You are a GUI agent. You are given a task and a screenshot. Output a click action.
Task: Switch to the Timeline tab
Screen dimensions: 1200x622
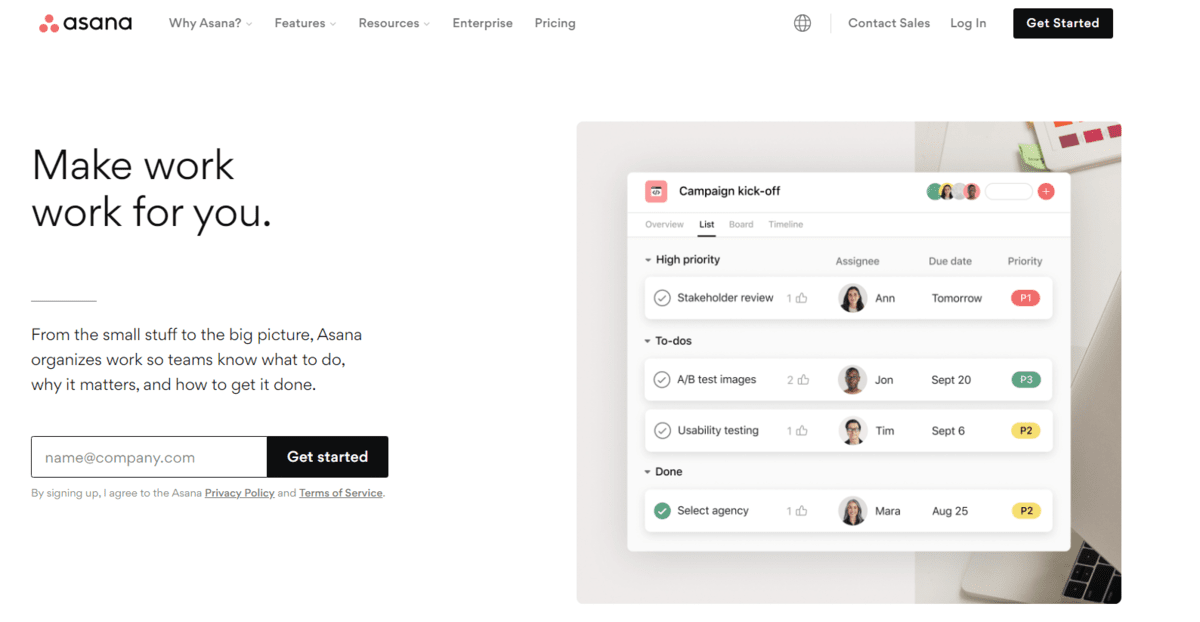pyautogui.click(x=786, y=224)
